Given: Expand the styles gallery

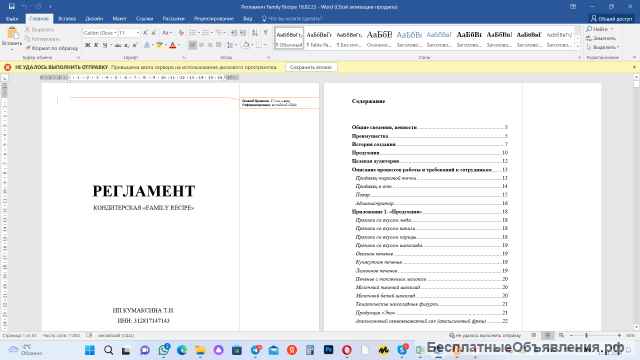Looking at the screenshot, I should (x=578, y=46).
